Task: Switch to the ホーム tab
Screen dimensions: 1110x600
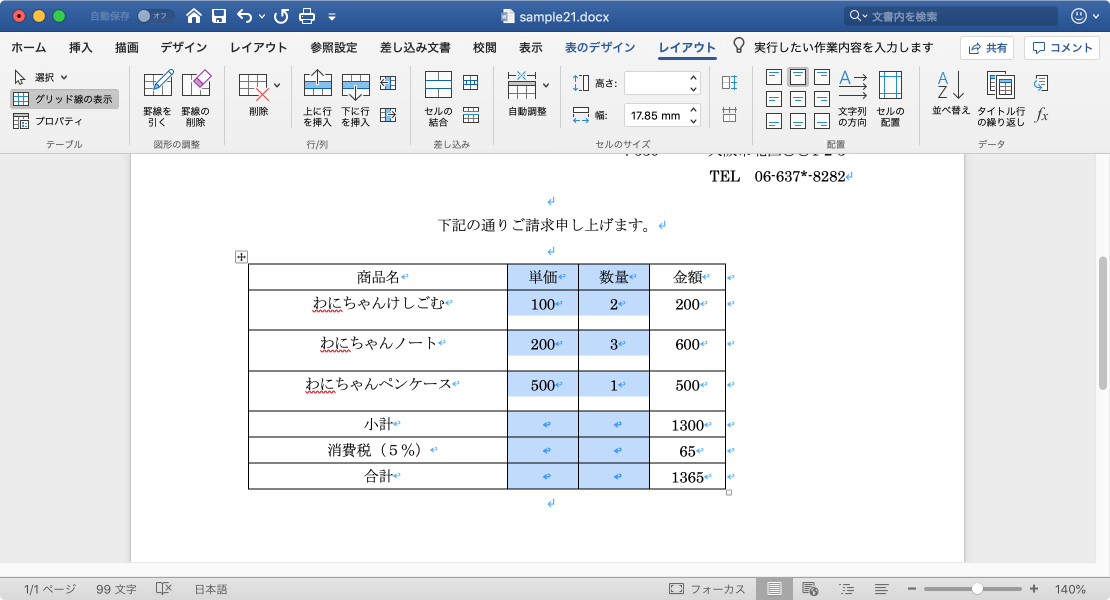Action: (28, 47)
